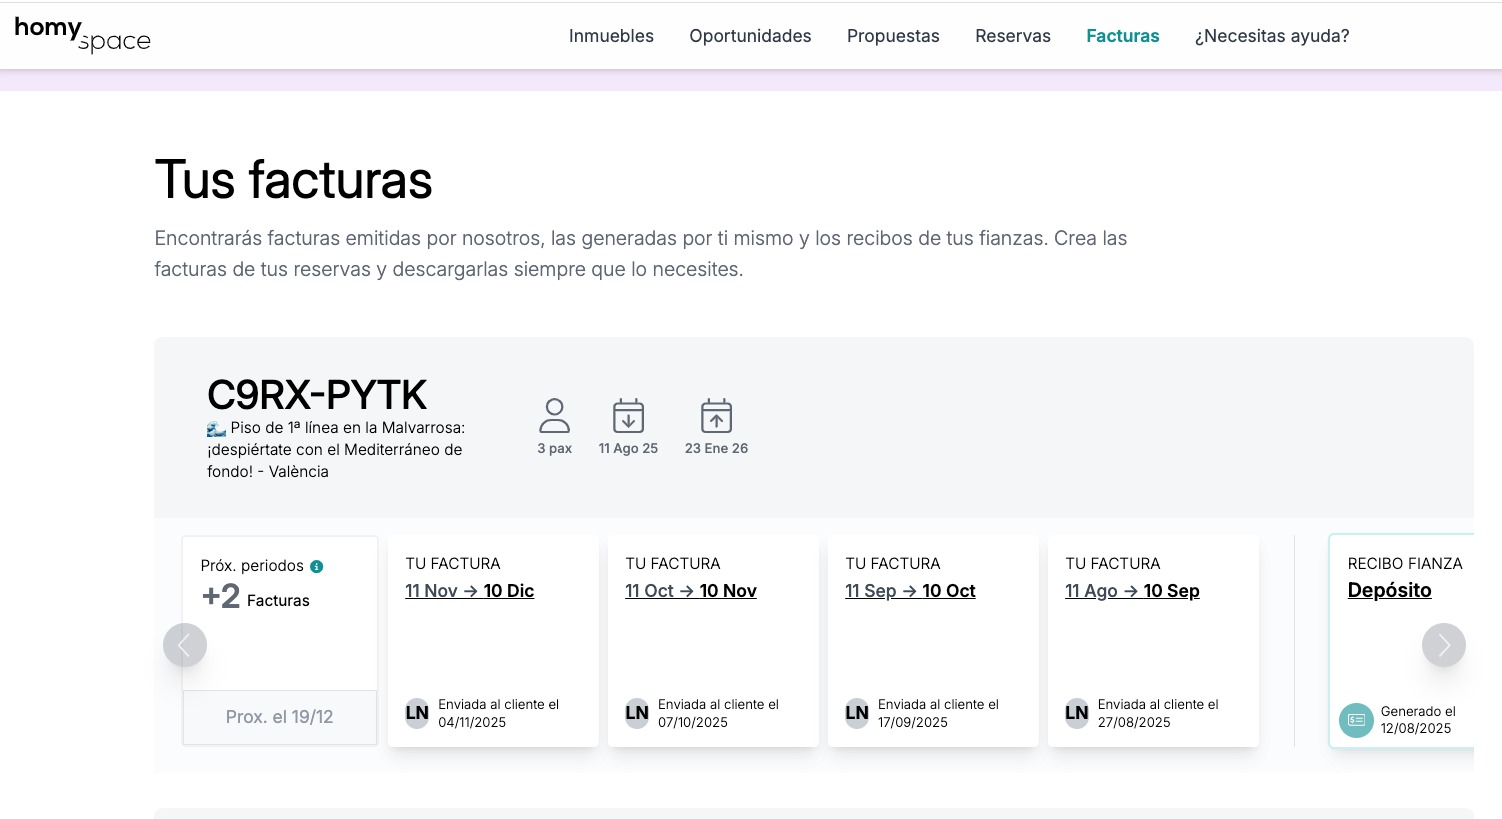This screenshot has height=819, width=1502.
Task: Click the check-in calendar icon
Action: (x=628, y=415)
